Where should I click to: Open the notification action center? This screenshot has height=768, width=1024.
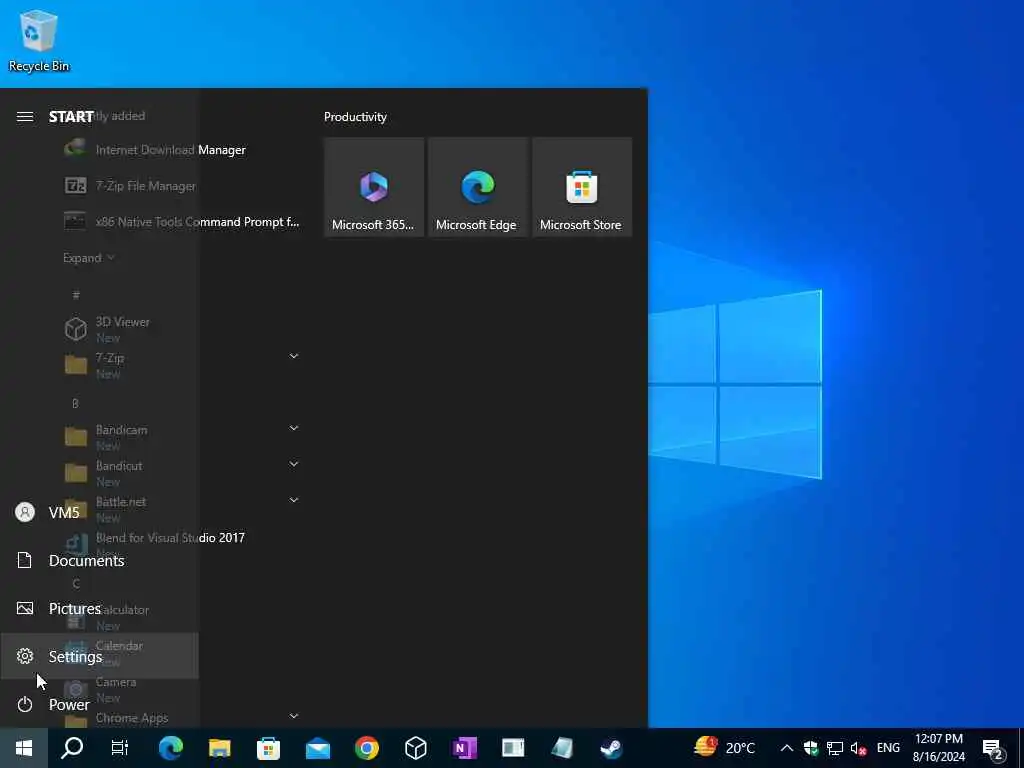(x=993, y=748)
